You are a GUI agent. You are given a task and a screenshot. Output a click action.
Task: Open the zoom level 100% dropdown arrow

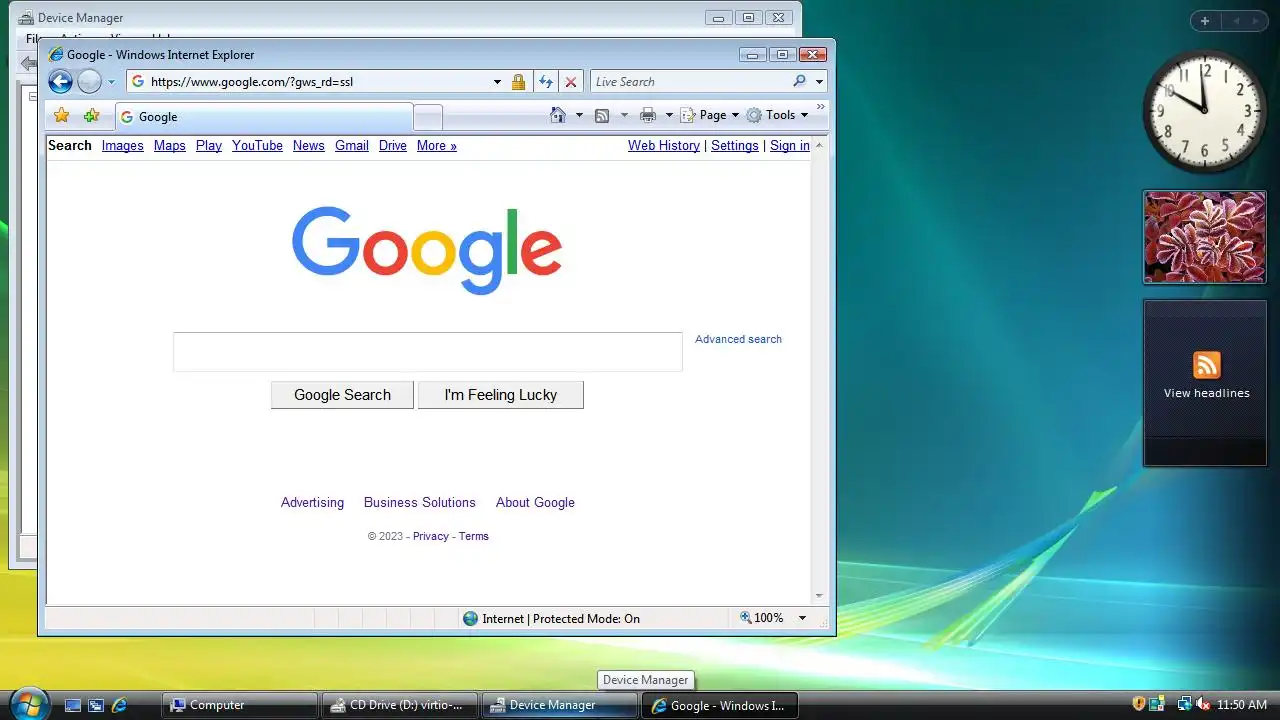[802, 618]
